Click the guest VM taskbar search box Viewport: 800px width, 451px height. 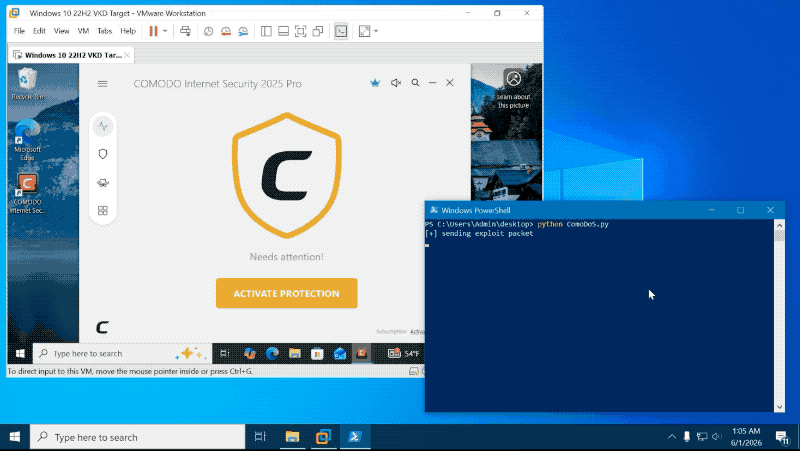click(122, 354)
